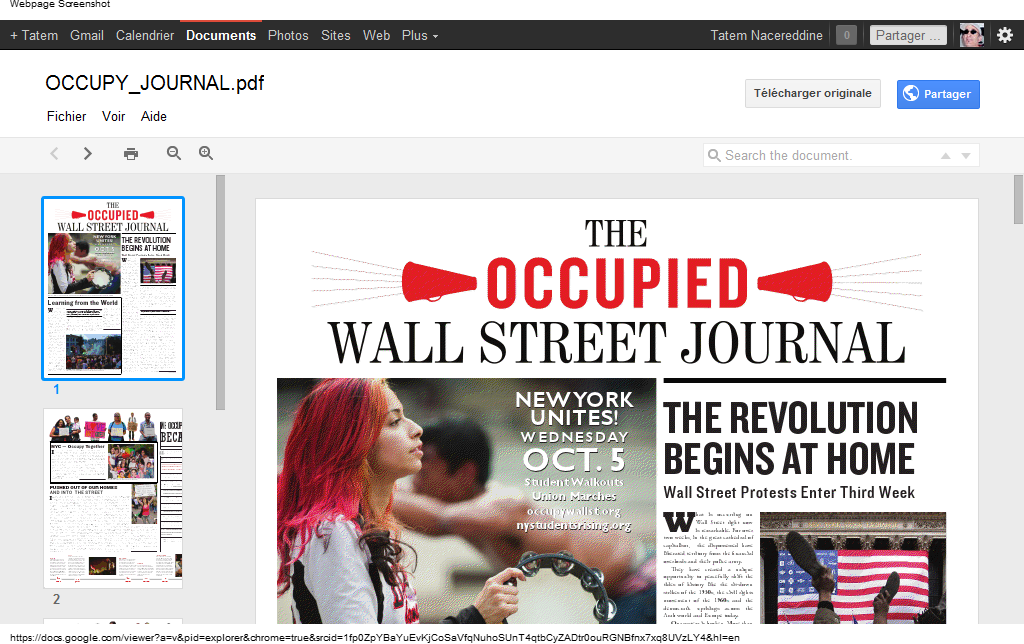Image resolution: width=1024 pixels, height=644 pixels.
Task: Click the OCCUPY_JOURNAL.pdf title
Action: point(155,83)
